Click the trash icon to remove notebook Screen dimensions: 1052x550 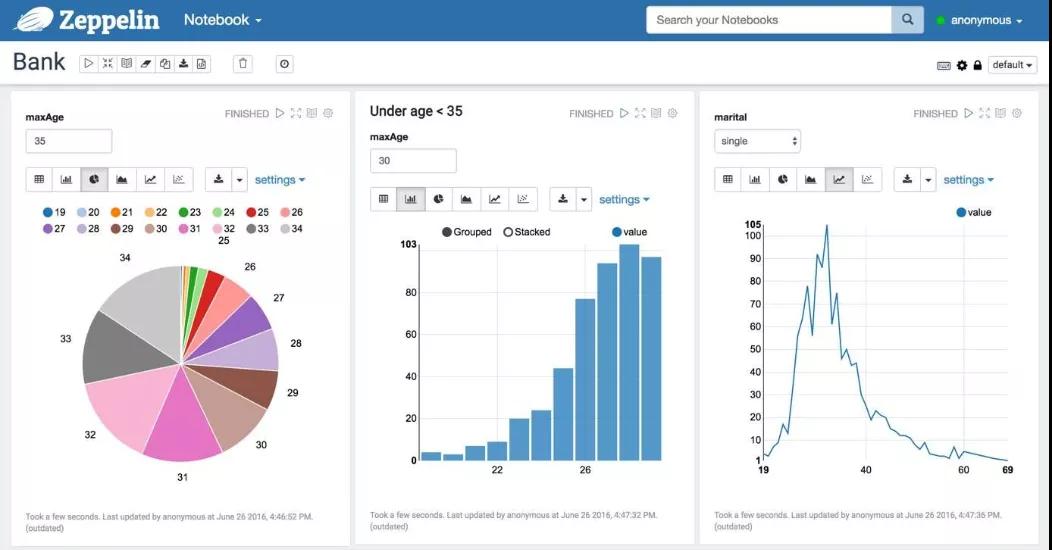pyautogui.click(x=243, y=64)
